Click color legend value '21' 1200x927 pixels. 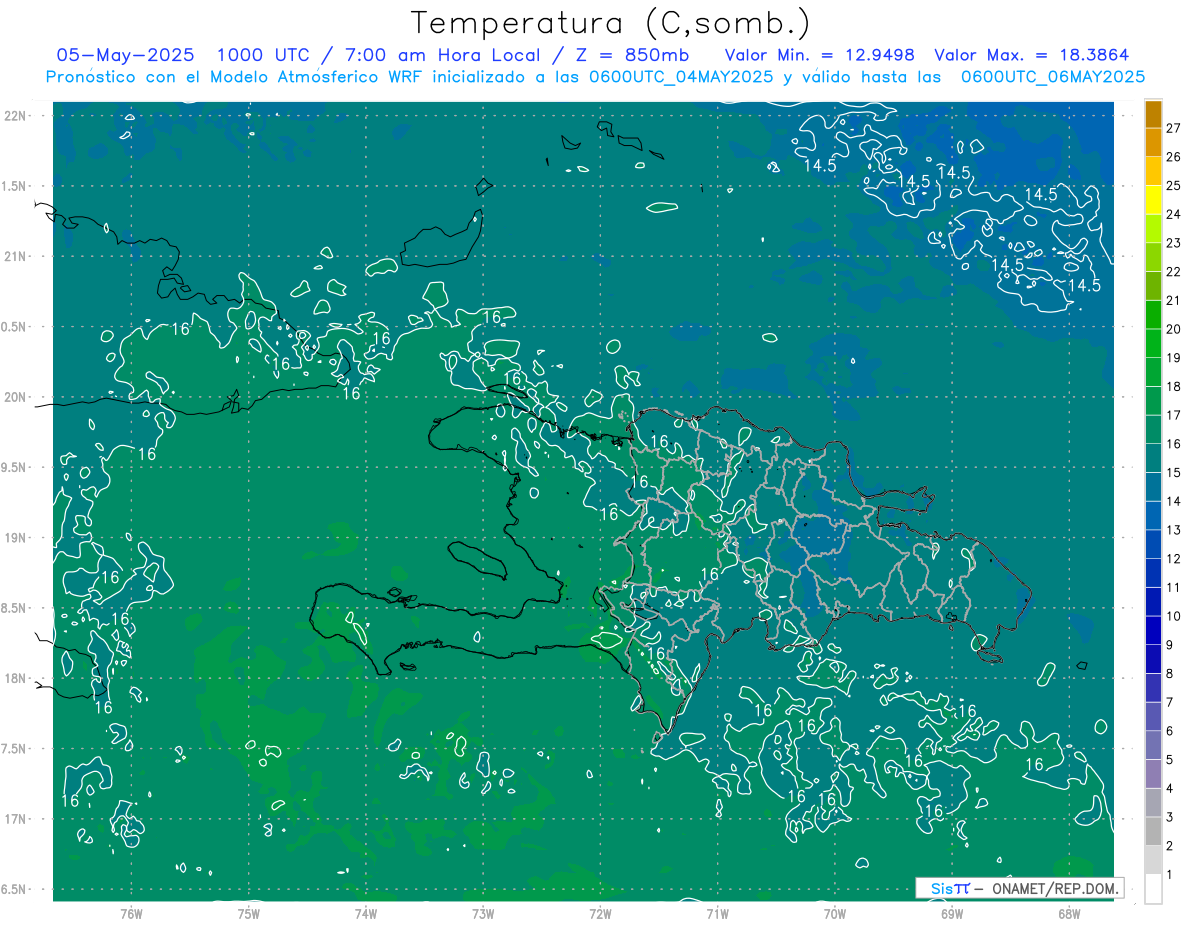(1174, 300)
